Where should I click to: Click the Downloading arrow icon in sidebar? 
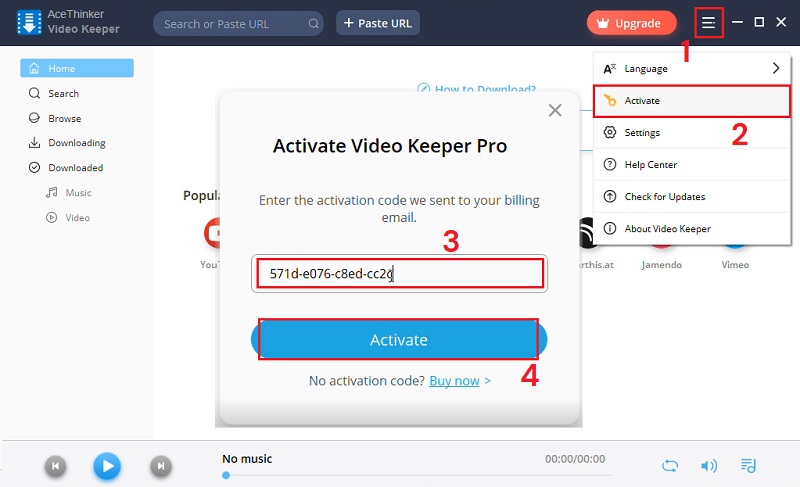34,143
